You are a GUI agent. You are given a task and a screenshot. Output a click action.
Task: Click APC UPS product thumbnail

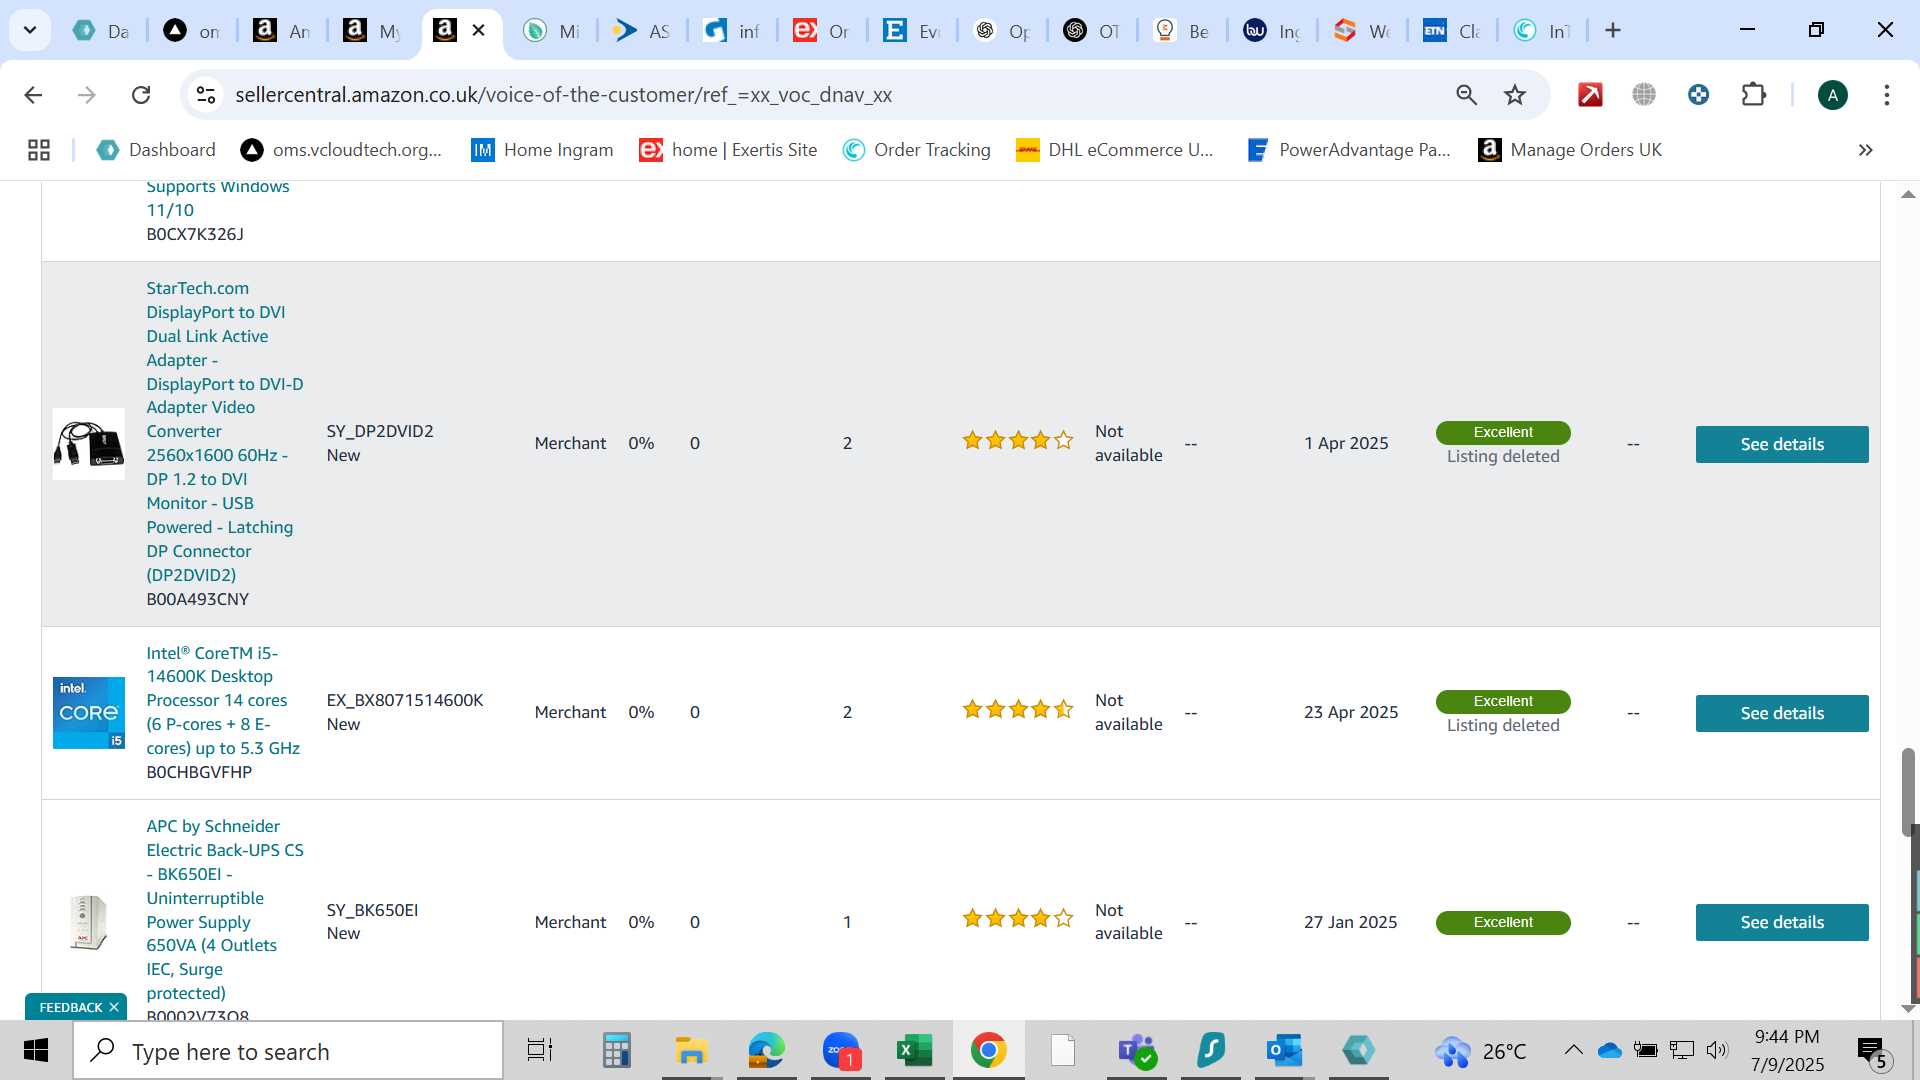pos(89,921)
